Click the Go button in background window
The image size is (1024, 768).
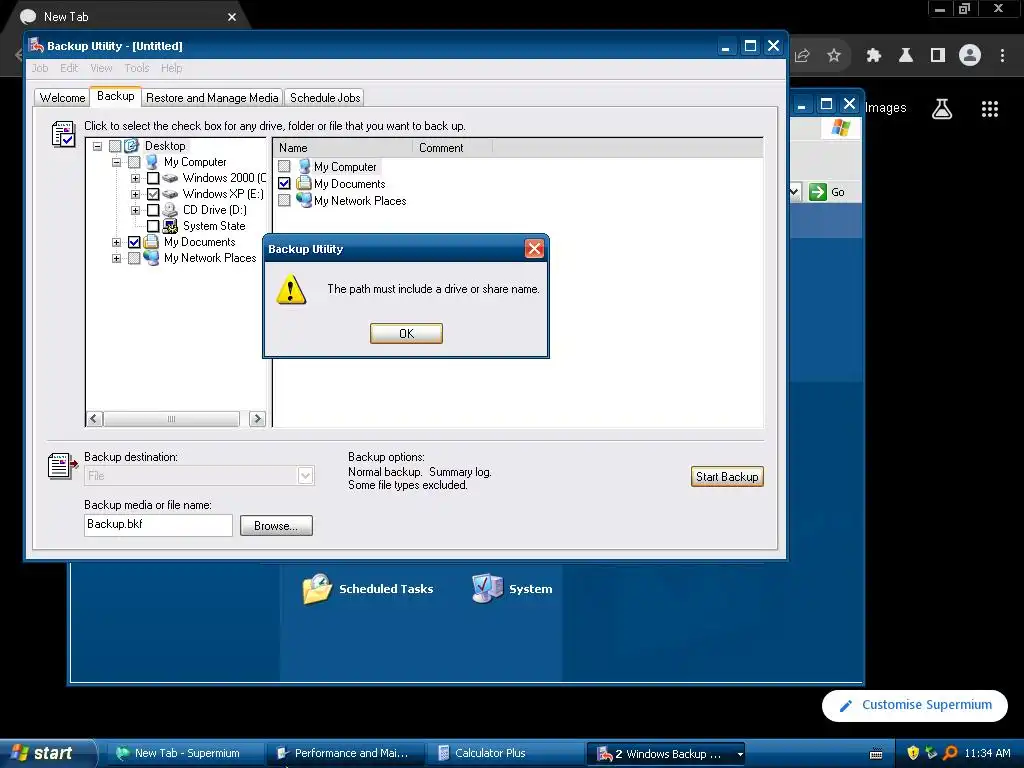coord(827,192)
